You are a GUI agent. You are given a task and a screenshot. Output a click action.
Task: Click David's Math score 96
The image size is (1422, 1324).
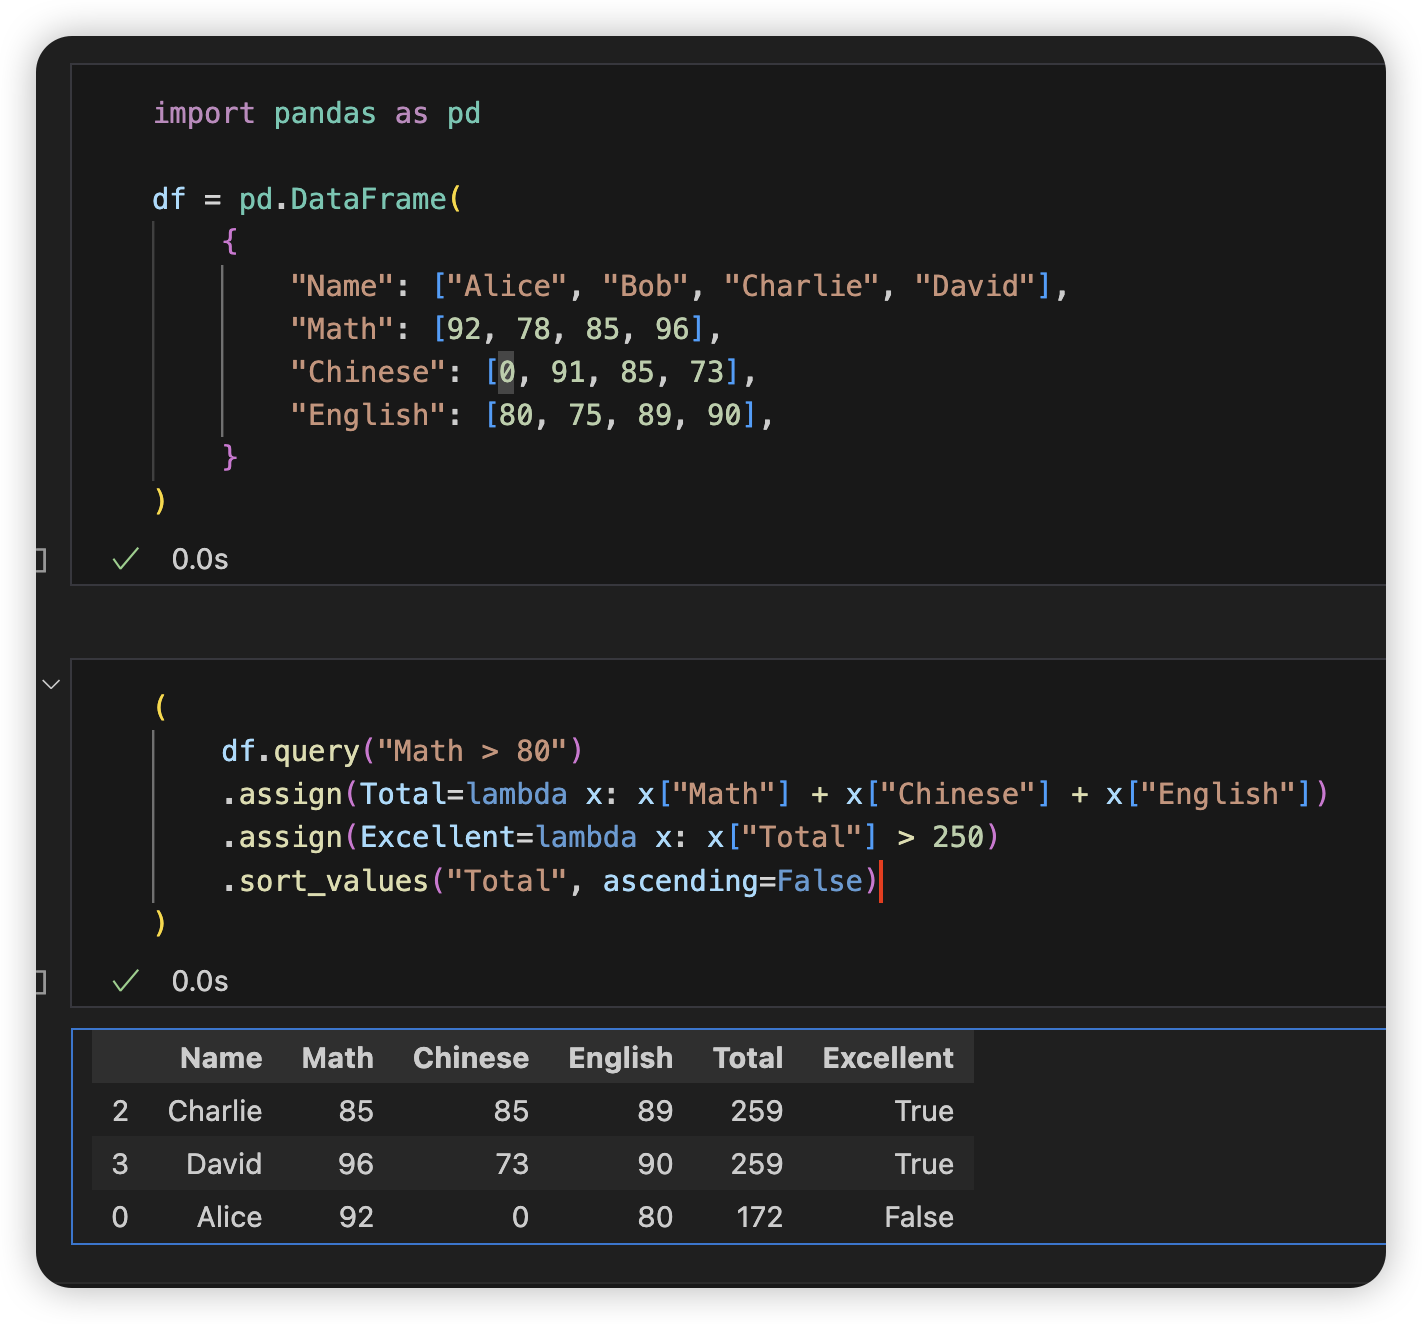[356, 1164]
